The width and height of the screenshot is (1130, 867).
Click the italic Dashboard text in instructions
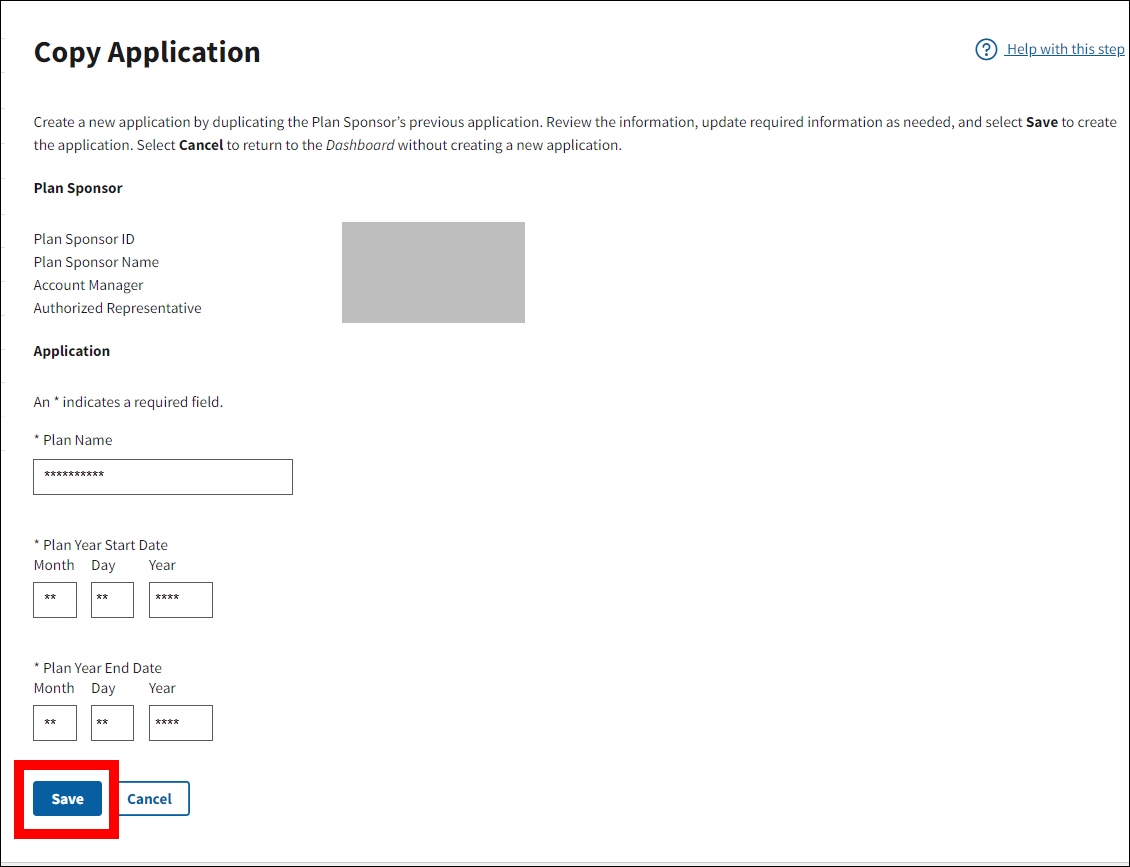point(360,145)
